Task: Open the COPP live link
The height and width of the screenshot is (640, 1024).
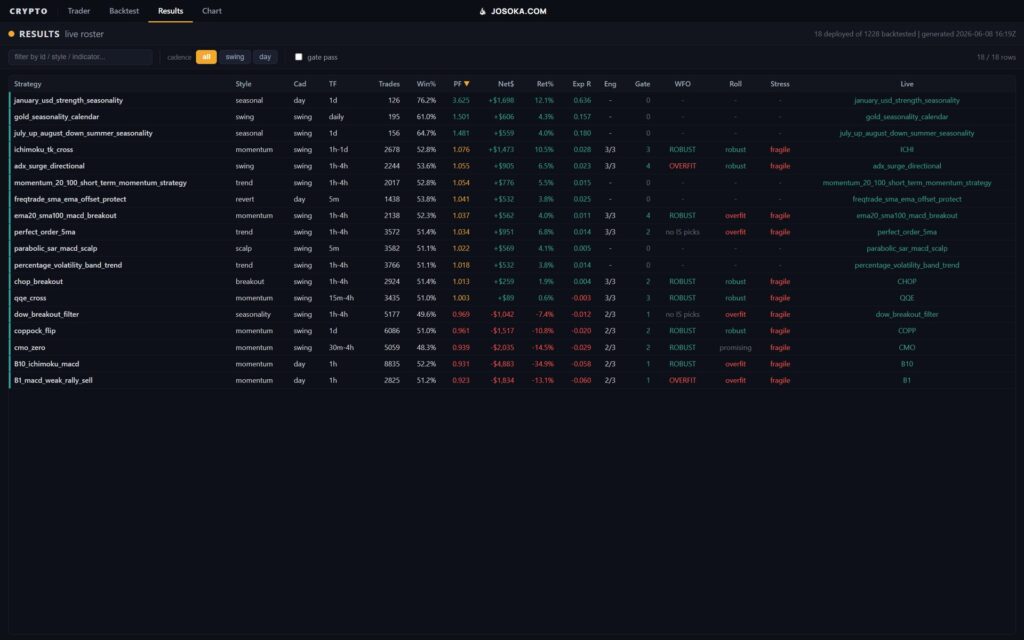Action: 906,330
